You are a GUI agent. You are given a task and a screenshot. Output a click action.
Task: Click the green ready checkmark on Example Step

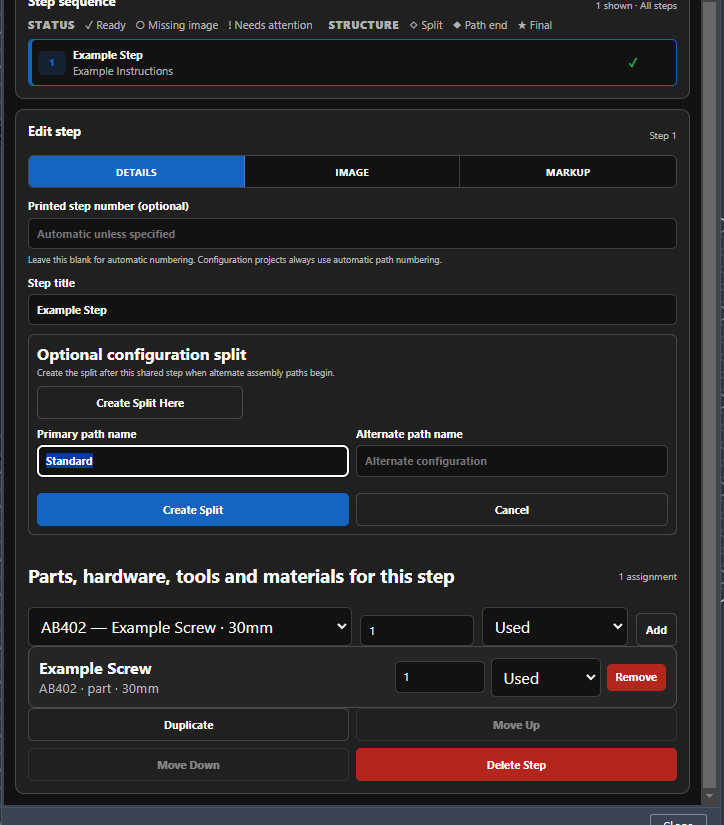633,63
